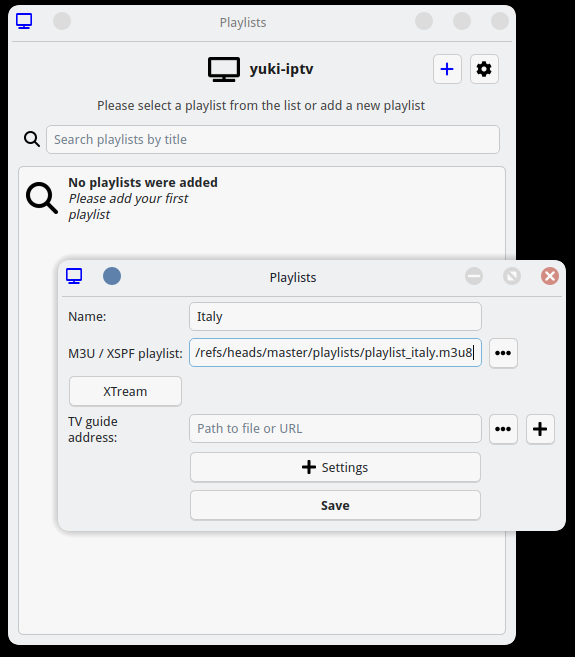
Task: Add another TV guide address with plus icon
Action: [540, 429]
